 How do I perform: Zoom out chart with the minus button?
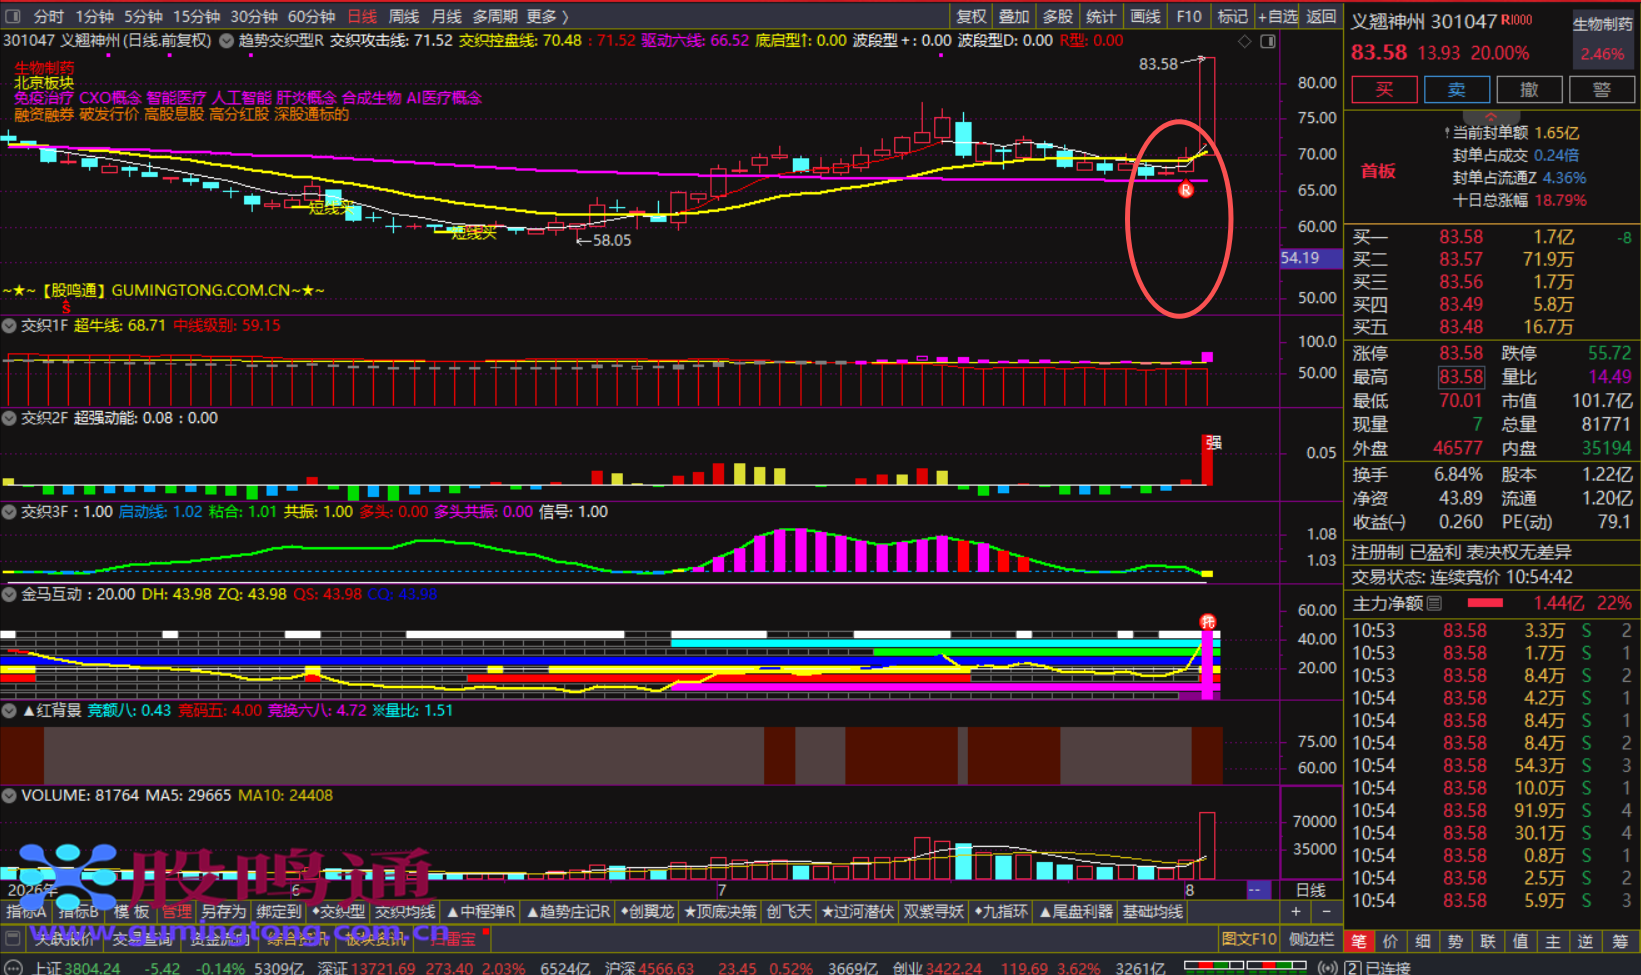1327,912
